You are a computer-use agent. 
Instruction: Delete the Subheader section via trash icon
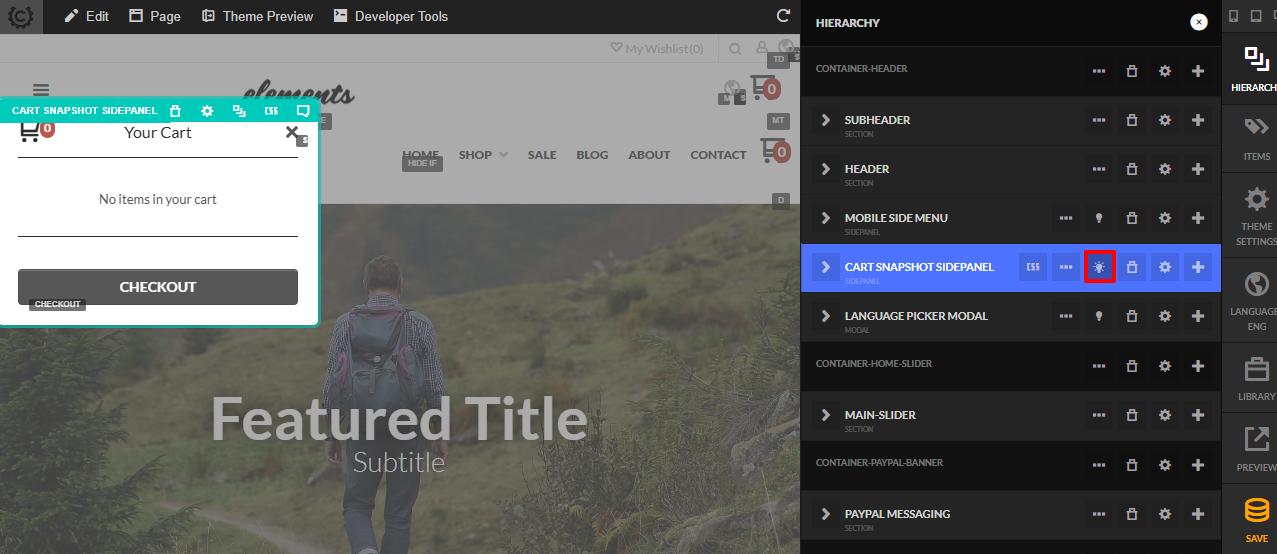click(1132, 120)
